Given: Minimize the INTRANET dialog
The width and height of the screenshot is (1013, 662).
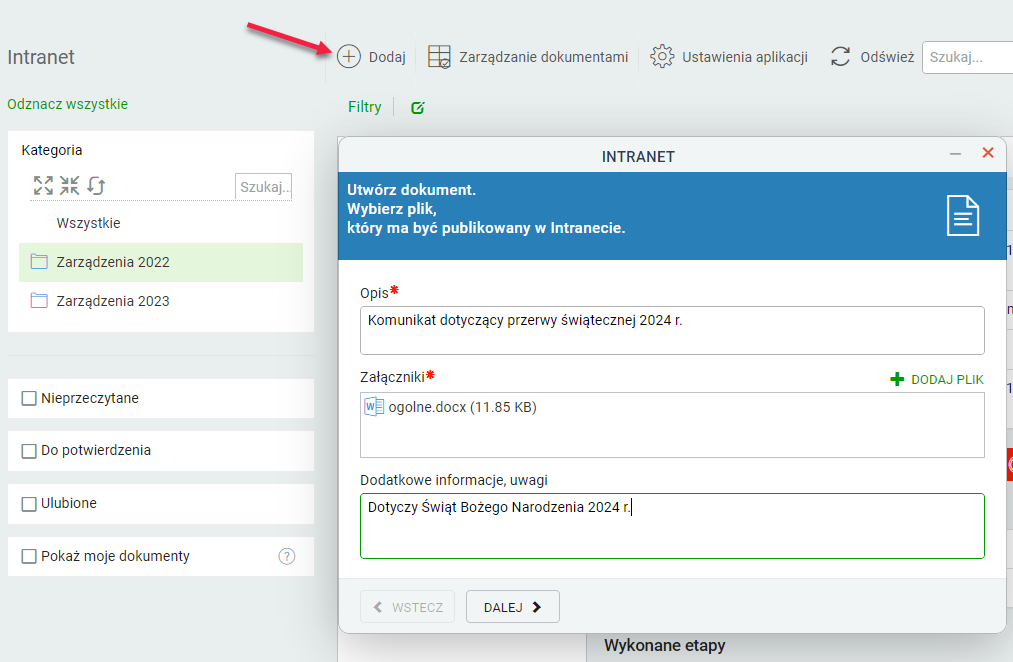Looking at the screenshot, I should tap(956, 154).
